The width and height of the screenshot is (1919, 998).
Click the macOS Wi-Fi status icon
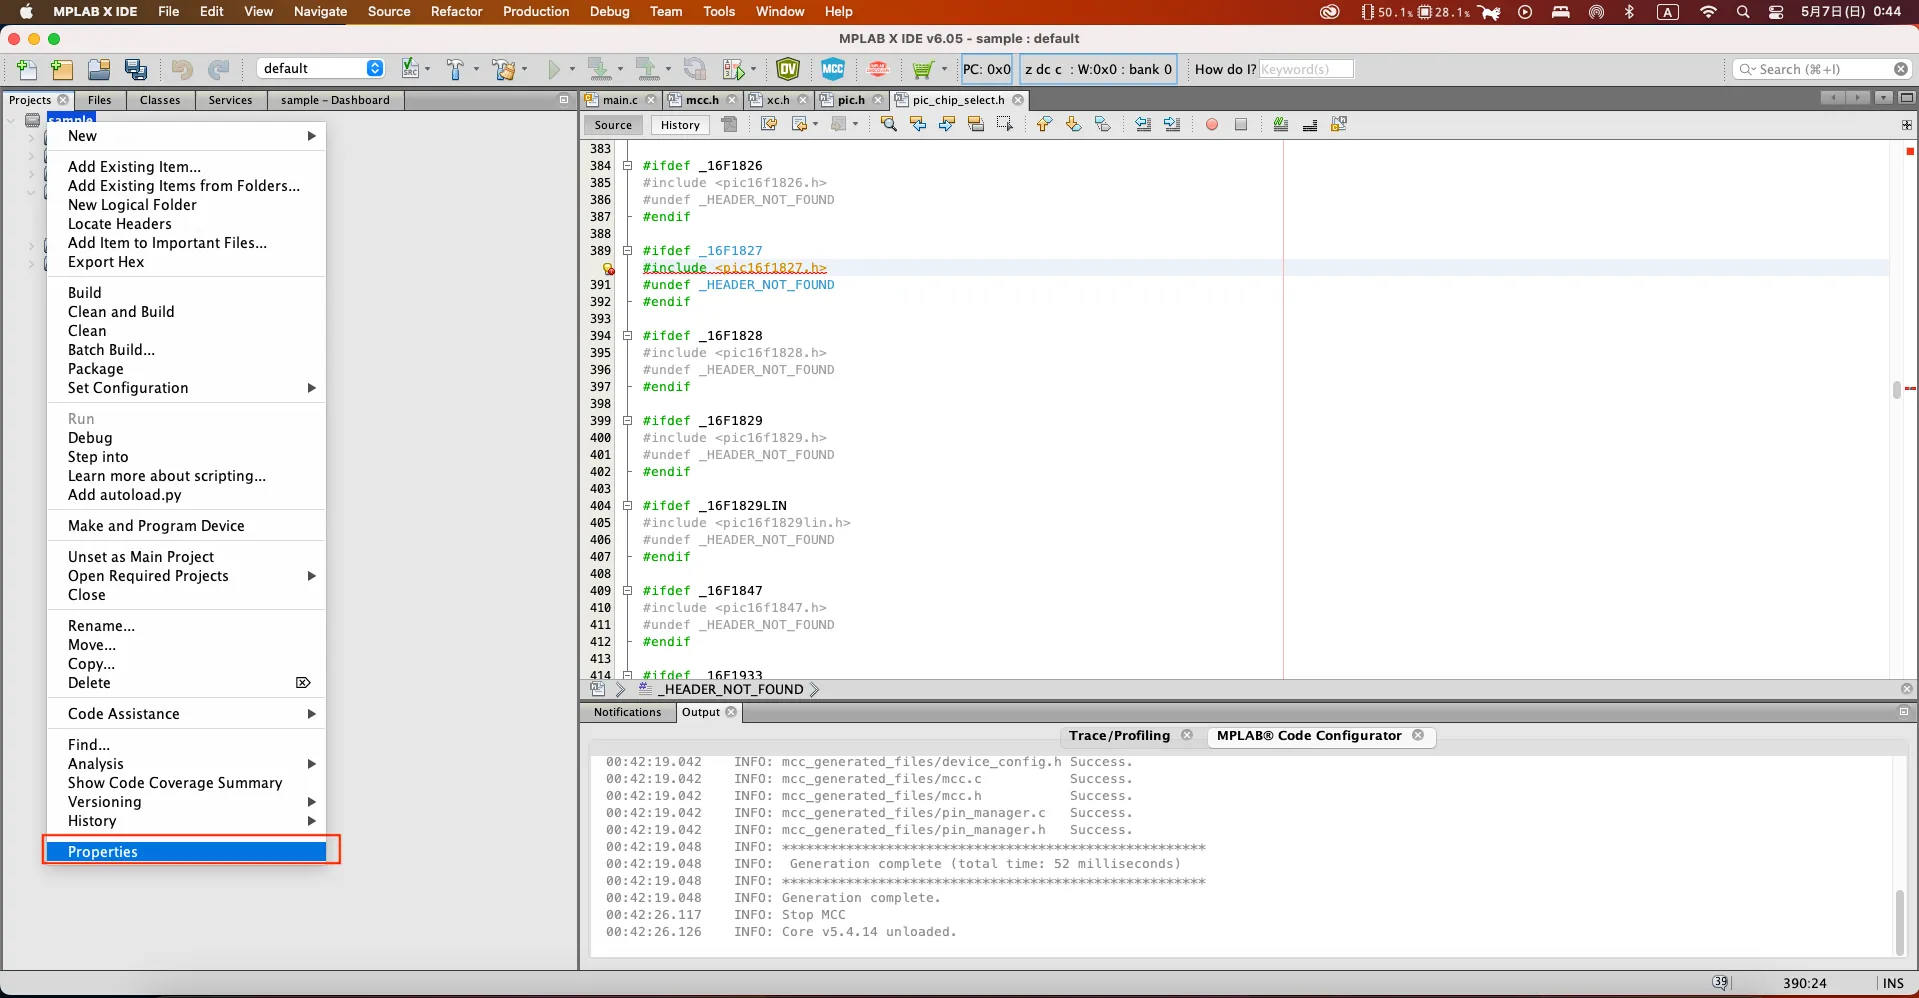(1708, 12)
